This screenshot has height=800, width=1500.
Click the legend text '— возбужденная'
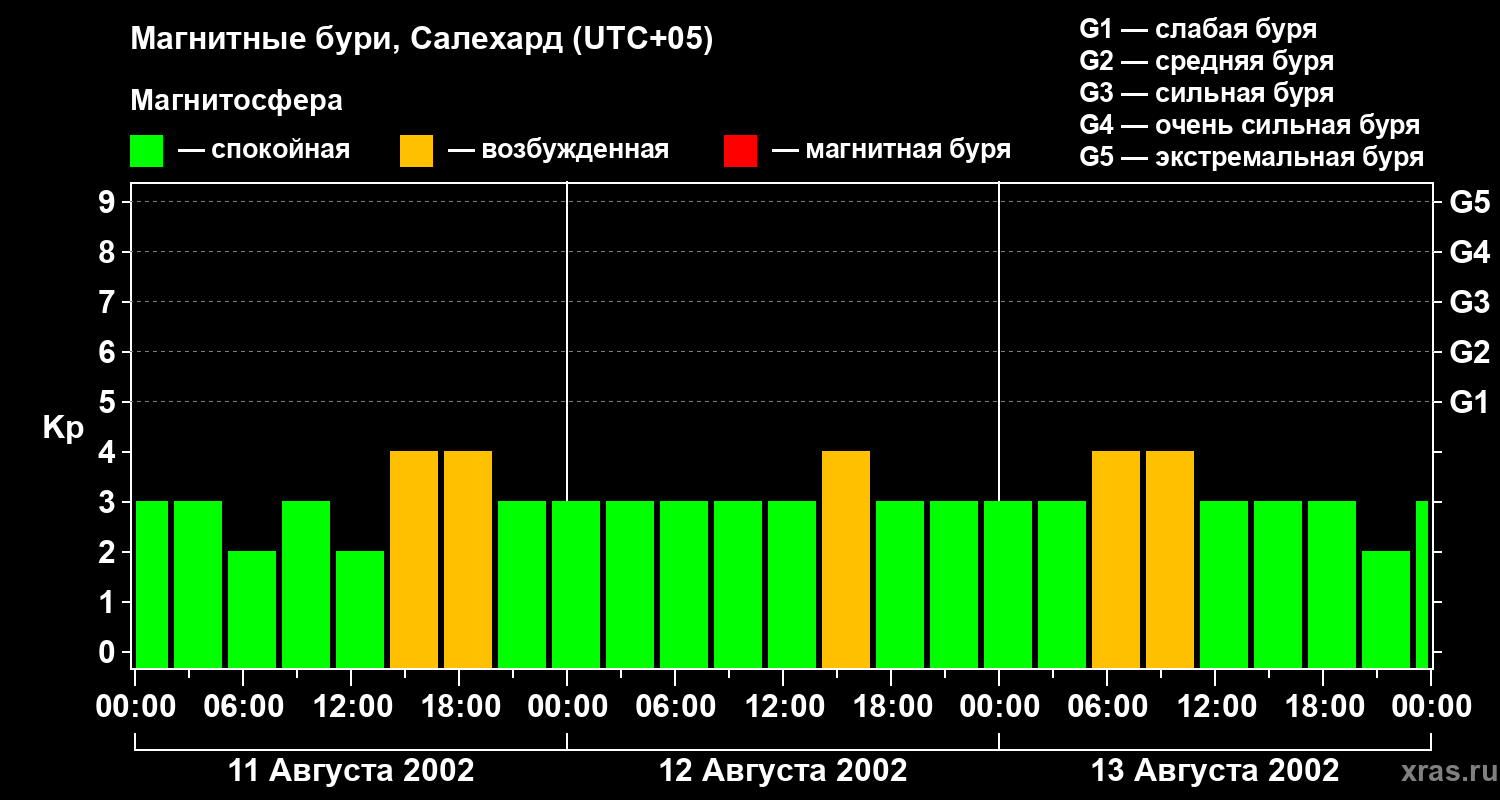pyautogui.click(x=558, y=151)
